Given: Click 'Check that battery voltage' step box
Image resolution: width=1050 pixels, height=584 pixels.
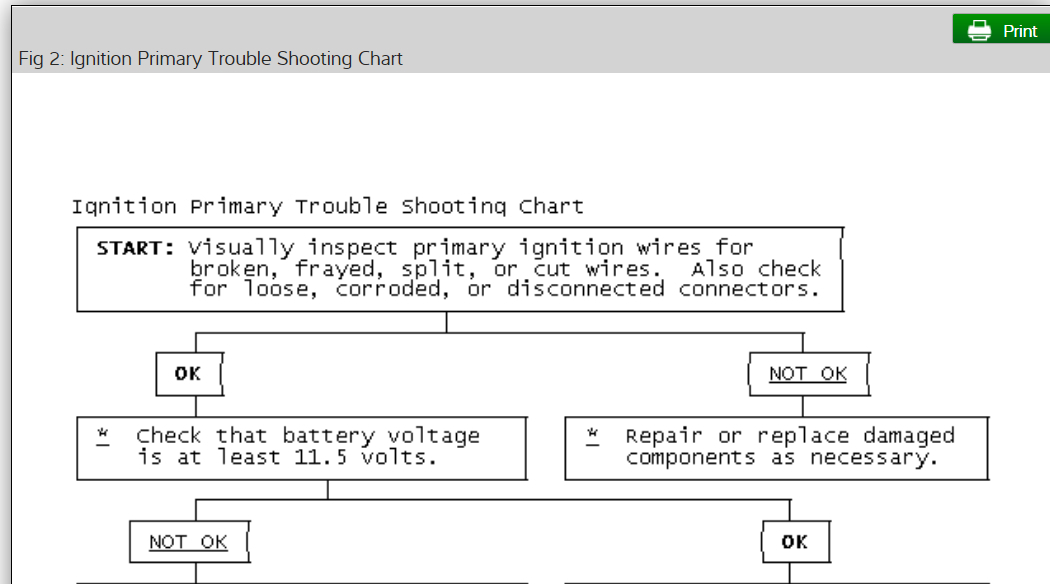Looking at the screenshot, I should click(x=302, y=448).
